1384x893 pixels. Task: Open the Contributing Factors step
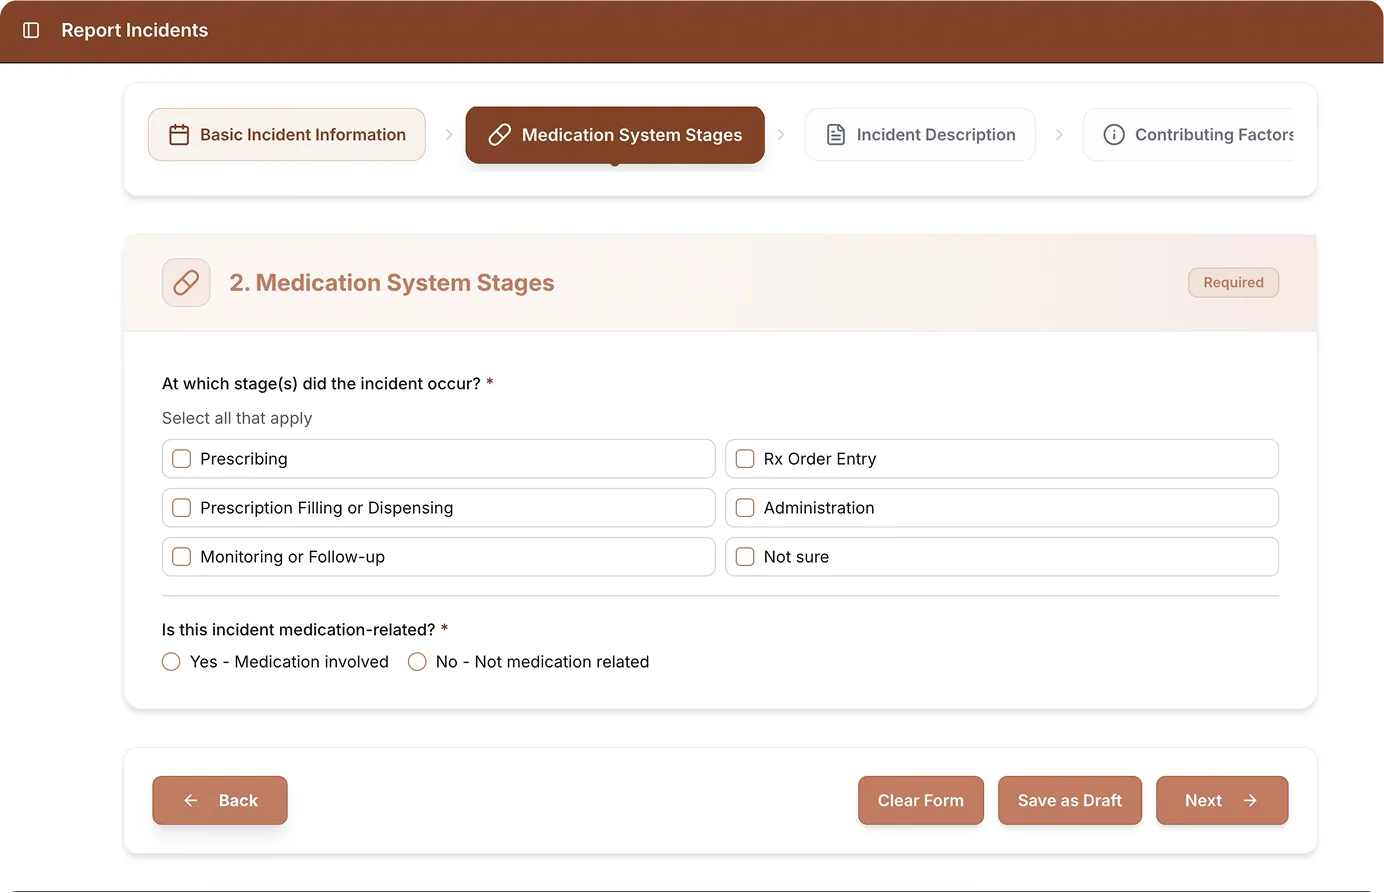click(x=1189, y=135)
